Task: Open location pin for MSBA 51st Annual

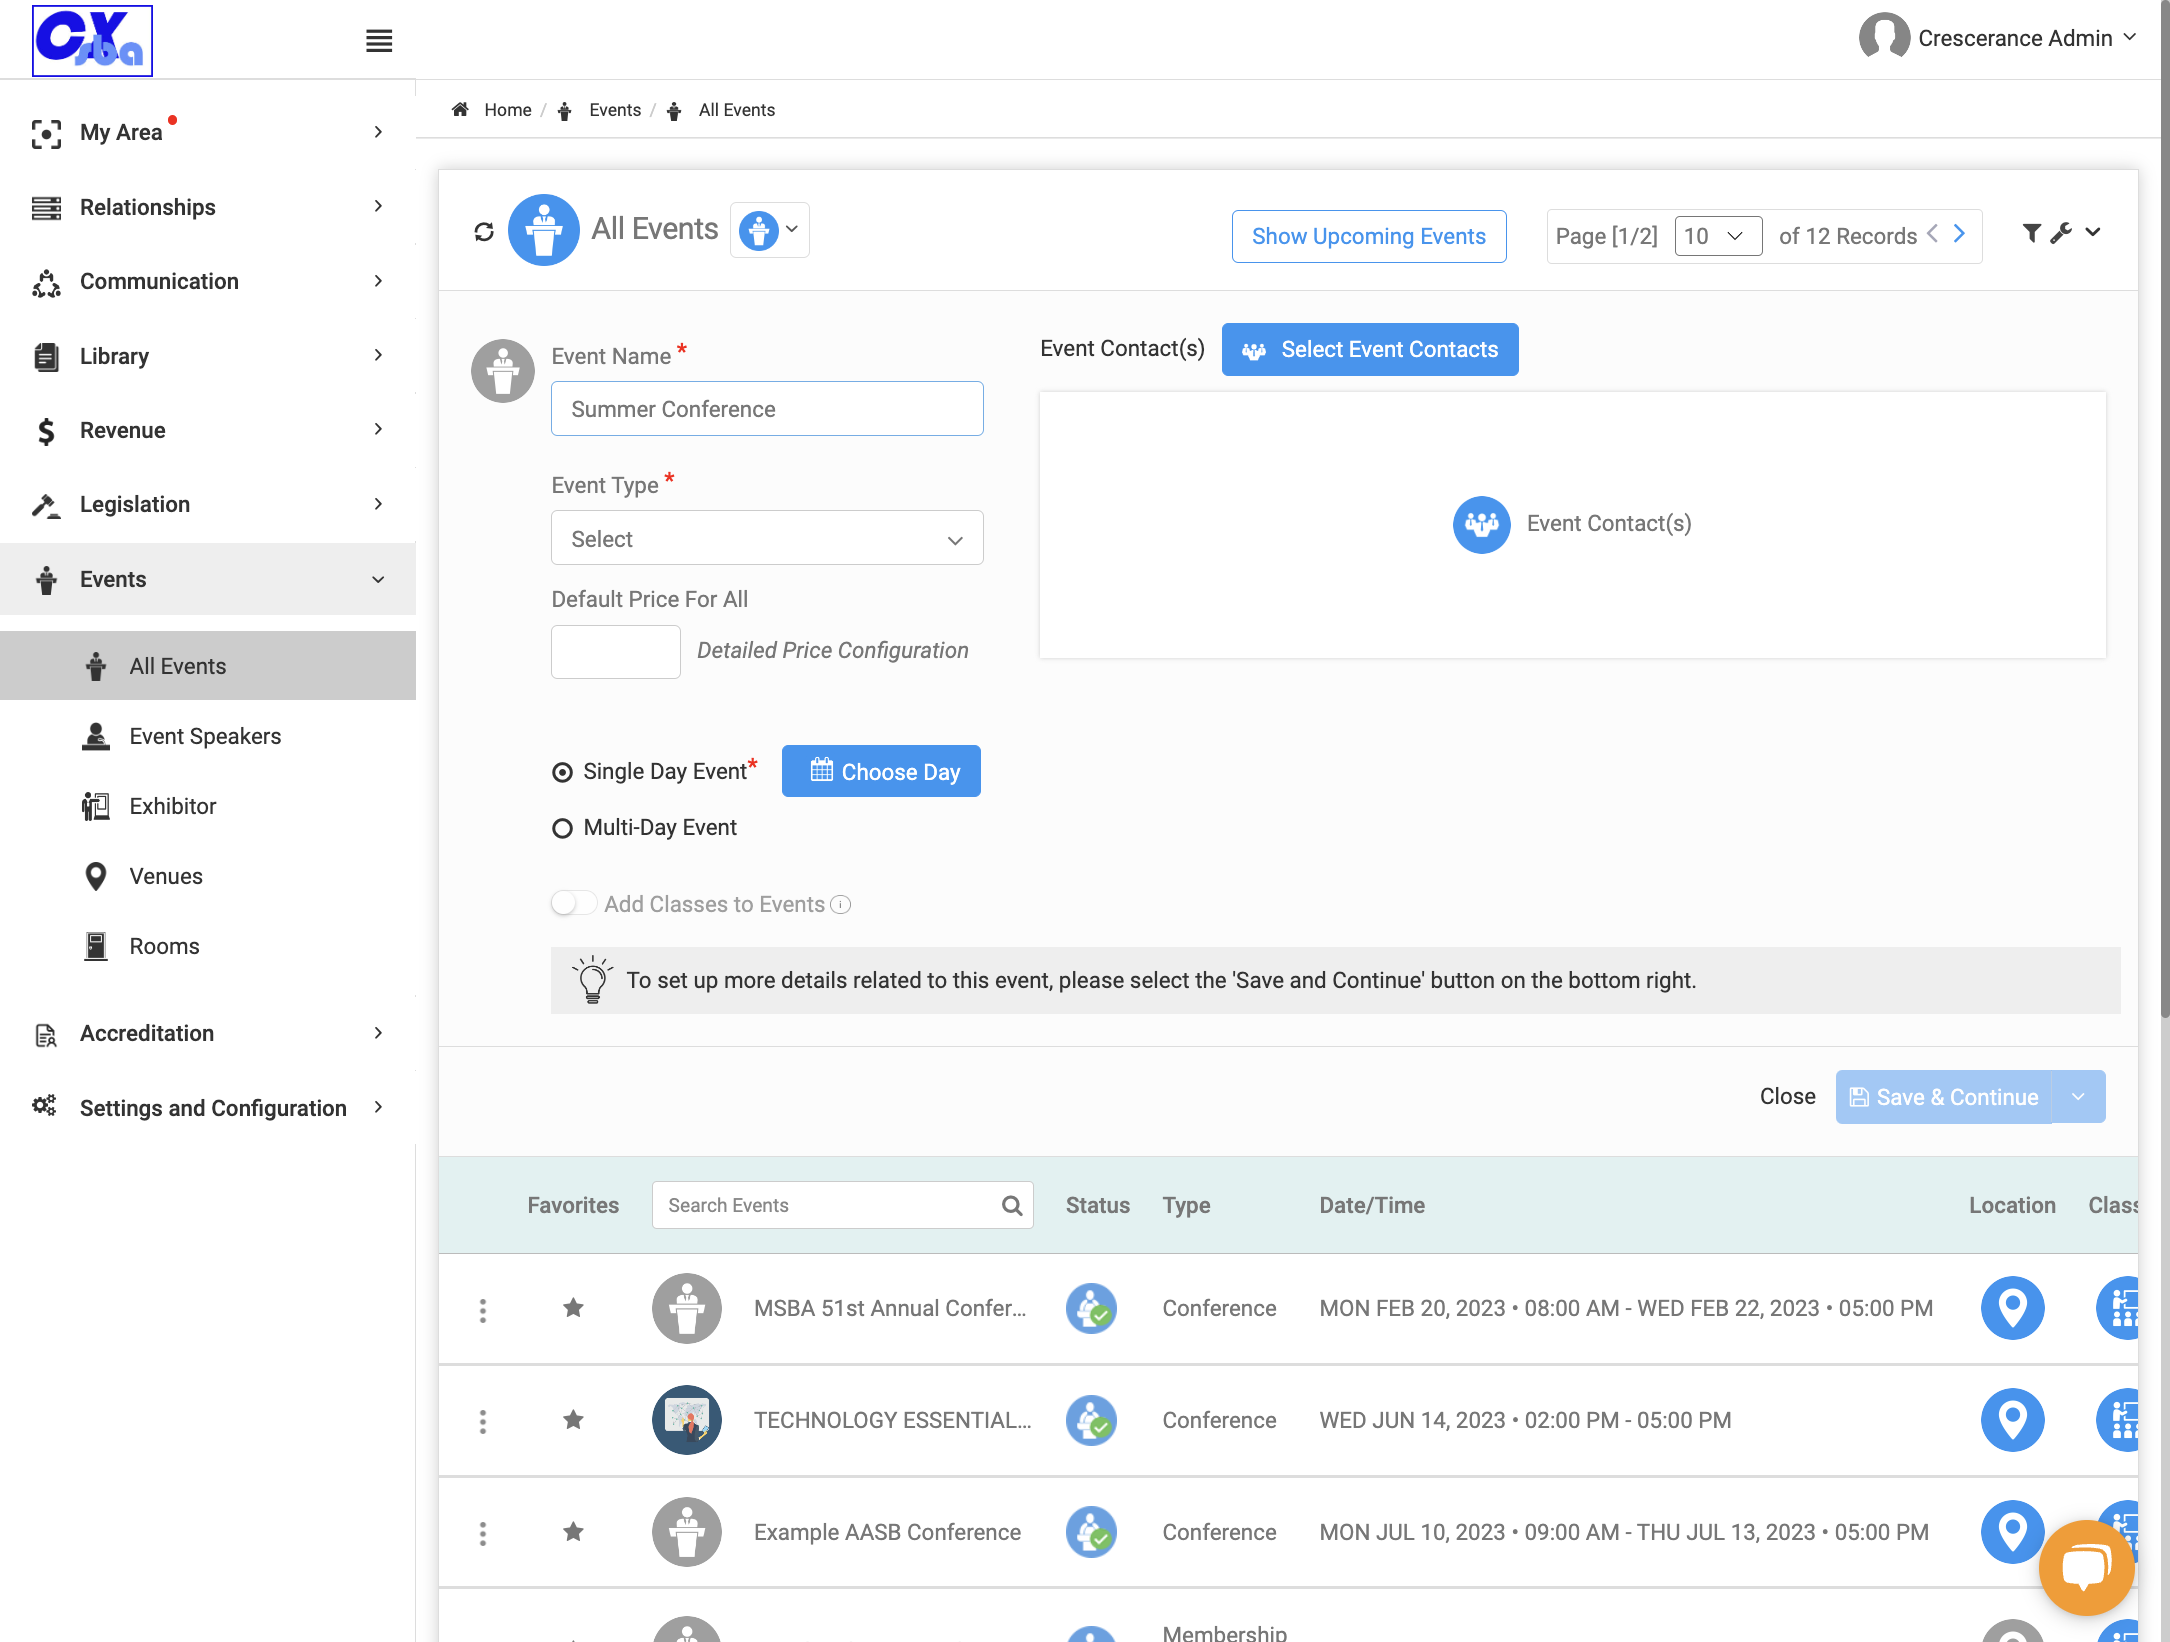Action: [2012, 1308]
